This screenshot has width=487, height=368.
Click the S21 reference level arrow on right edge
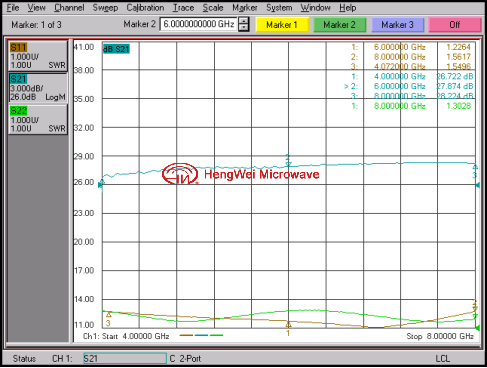click(x=478, y=185)
